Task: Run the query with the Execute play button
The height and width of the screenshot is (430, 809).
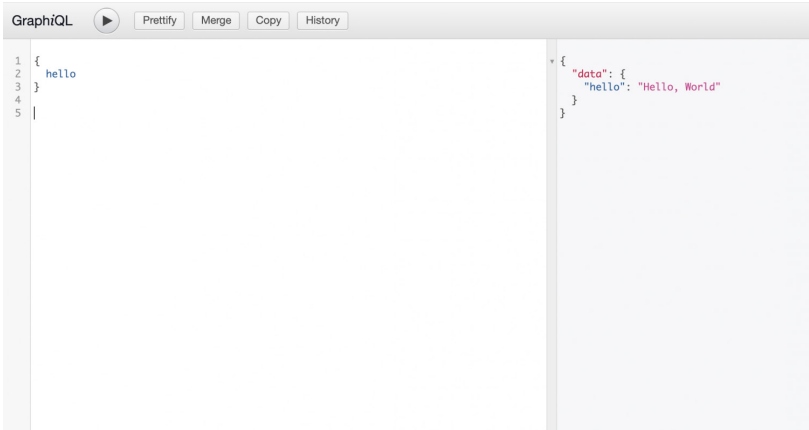Action: (x=107, y=21)
